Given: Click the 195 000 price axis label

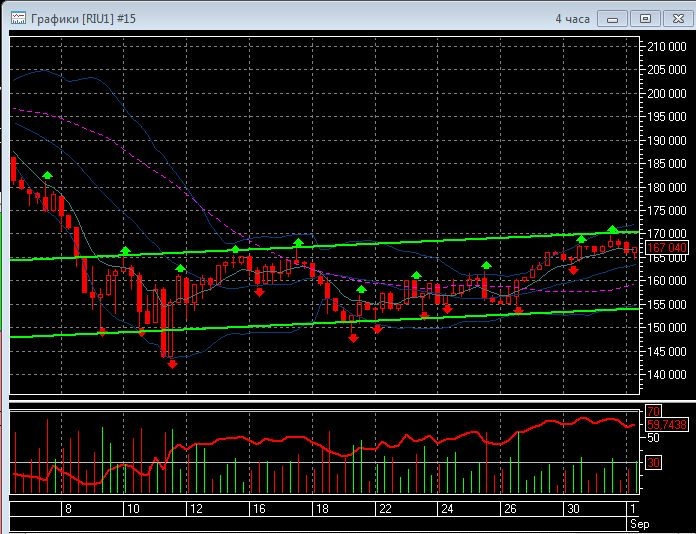Looking at the screenshot, I should pos(666,117).
